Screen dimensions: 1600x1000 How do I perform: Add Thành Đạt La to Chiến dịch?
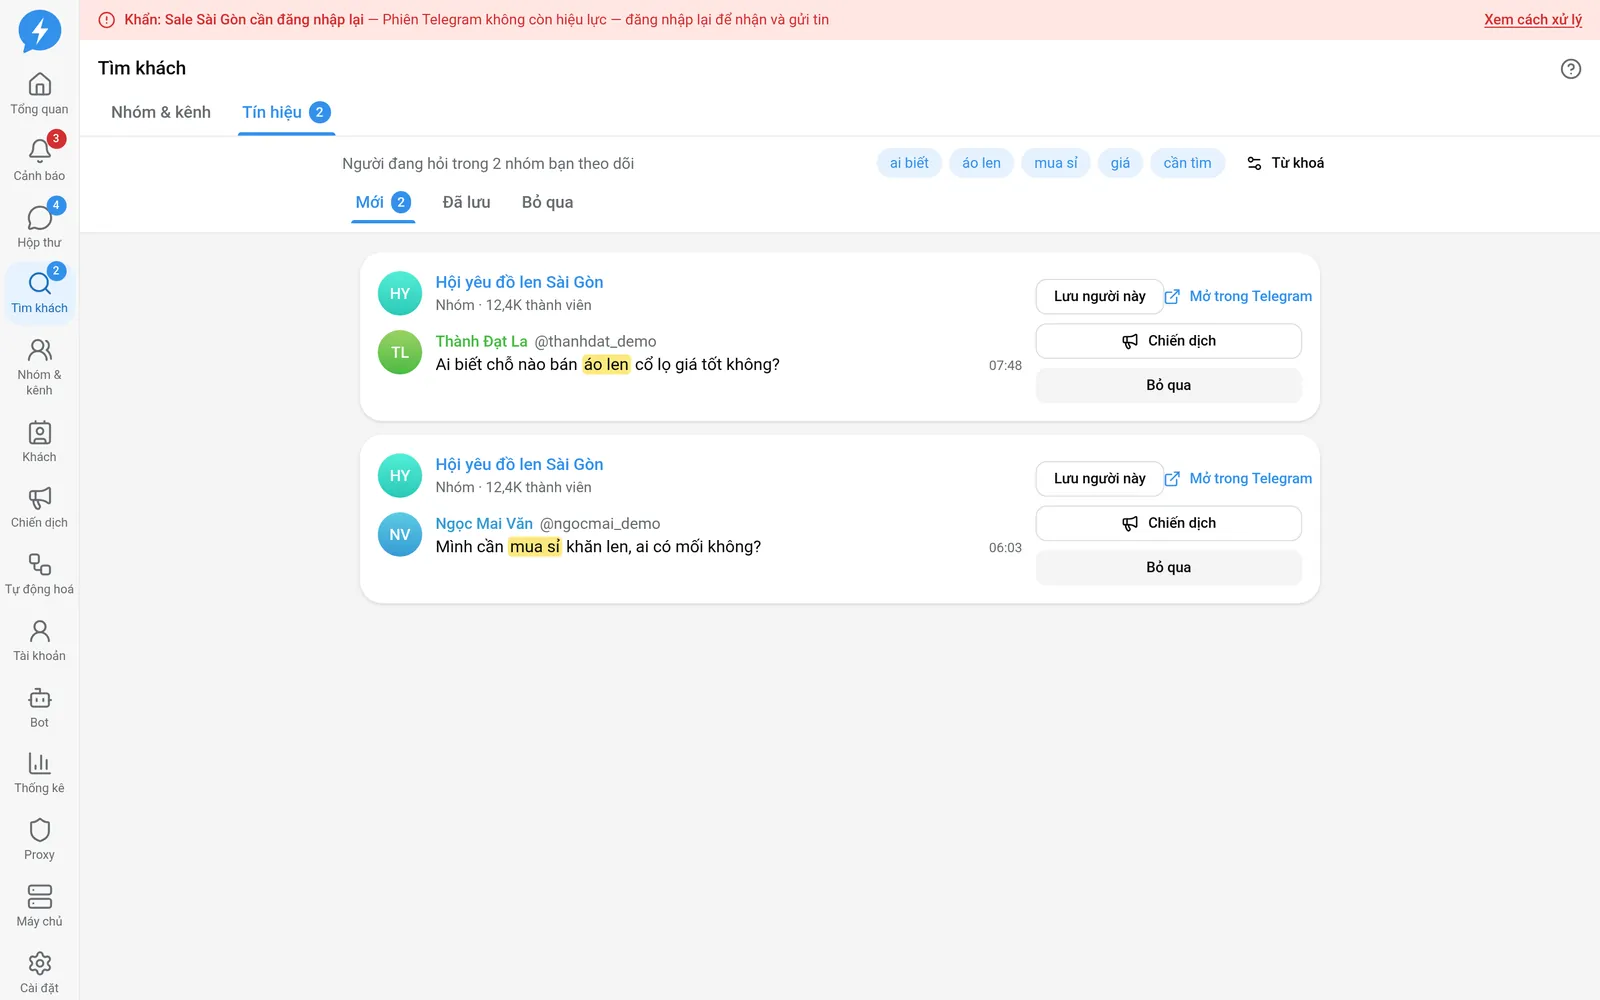(1168, 341)
